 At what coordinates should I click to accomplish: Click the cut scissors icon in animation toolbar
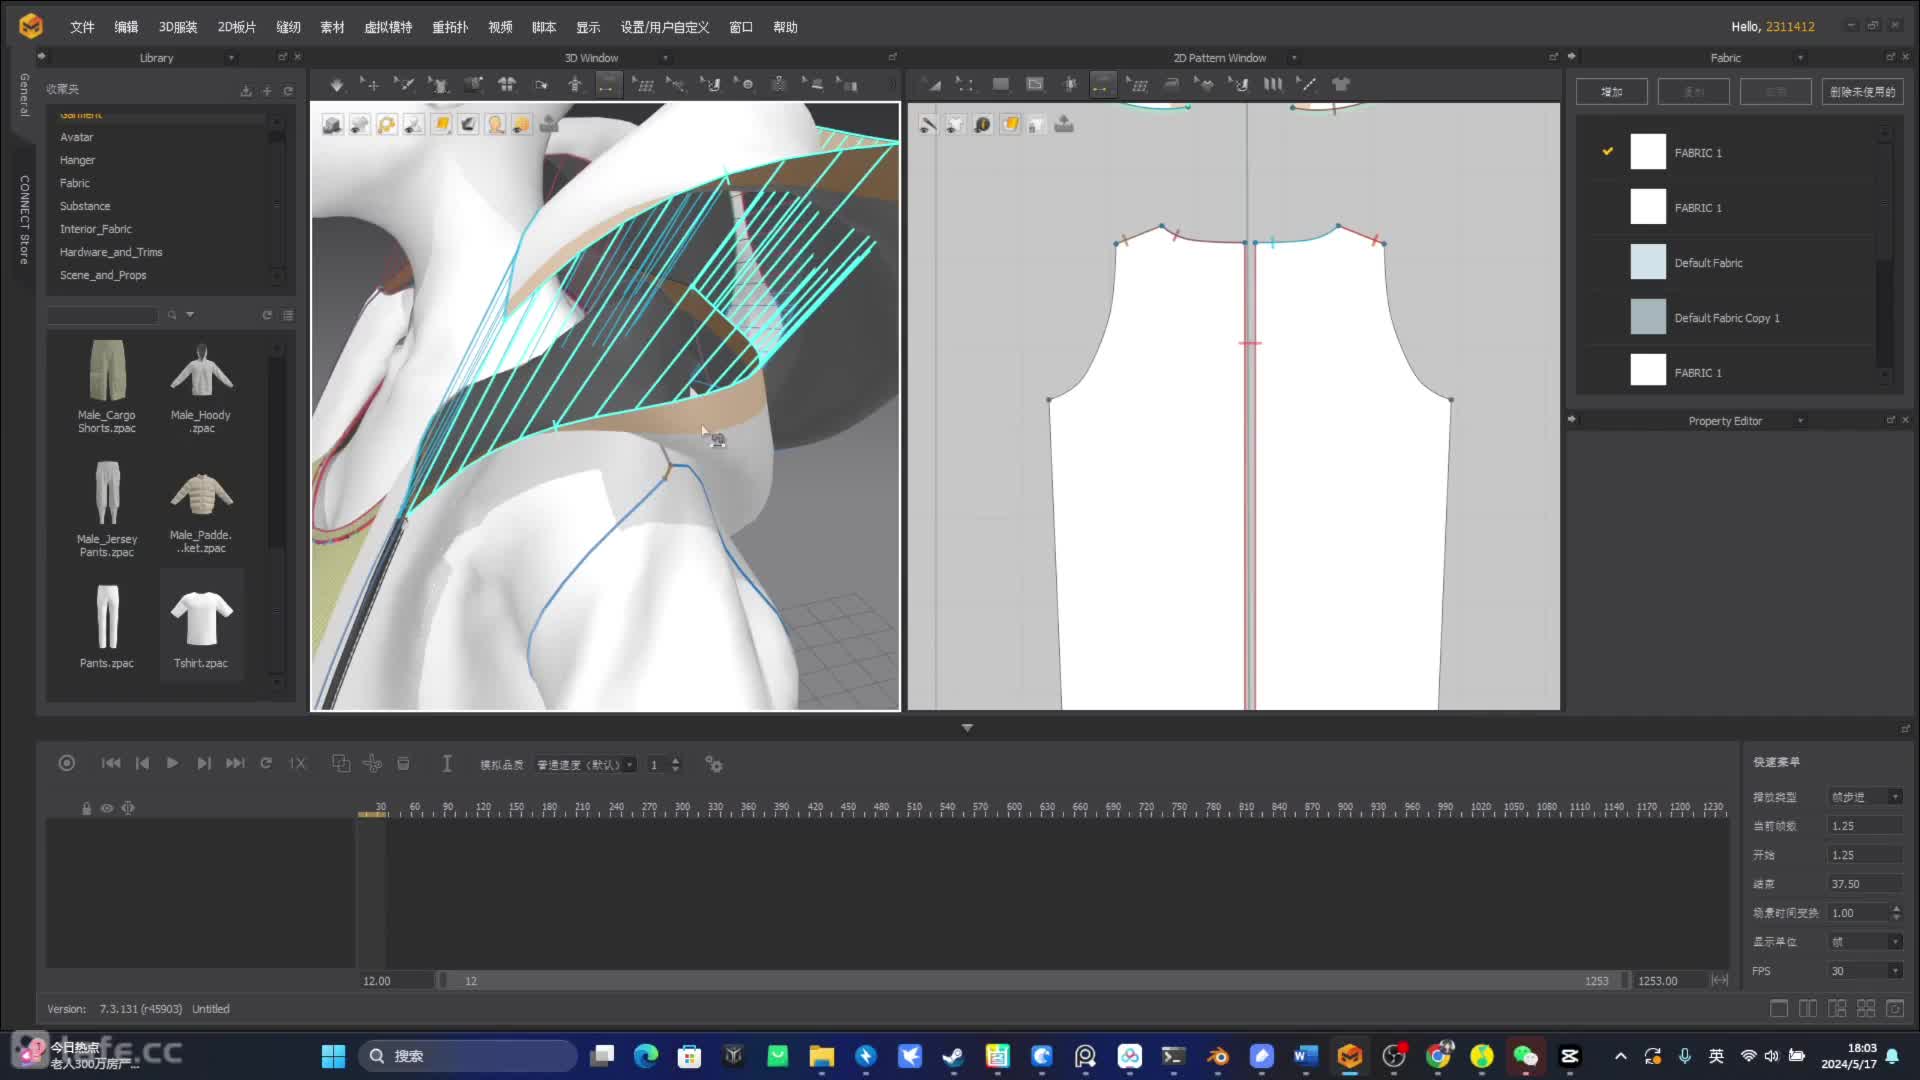[372, 764]
